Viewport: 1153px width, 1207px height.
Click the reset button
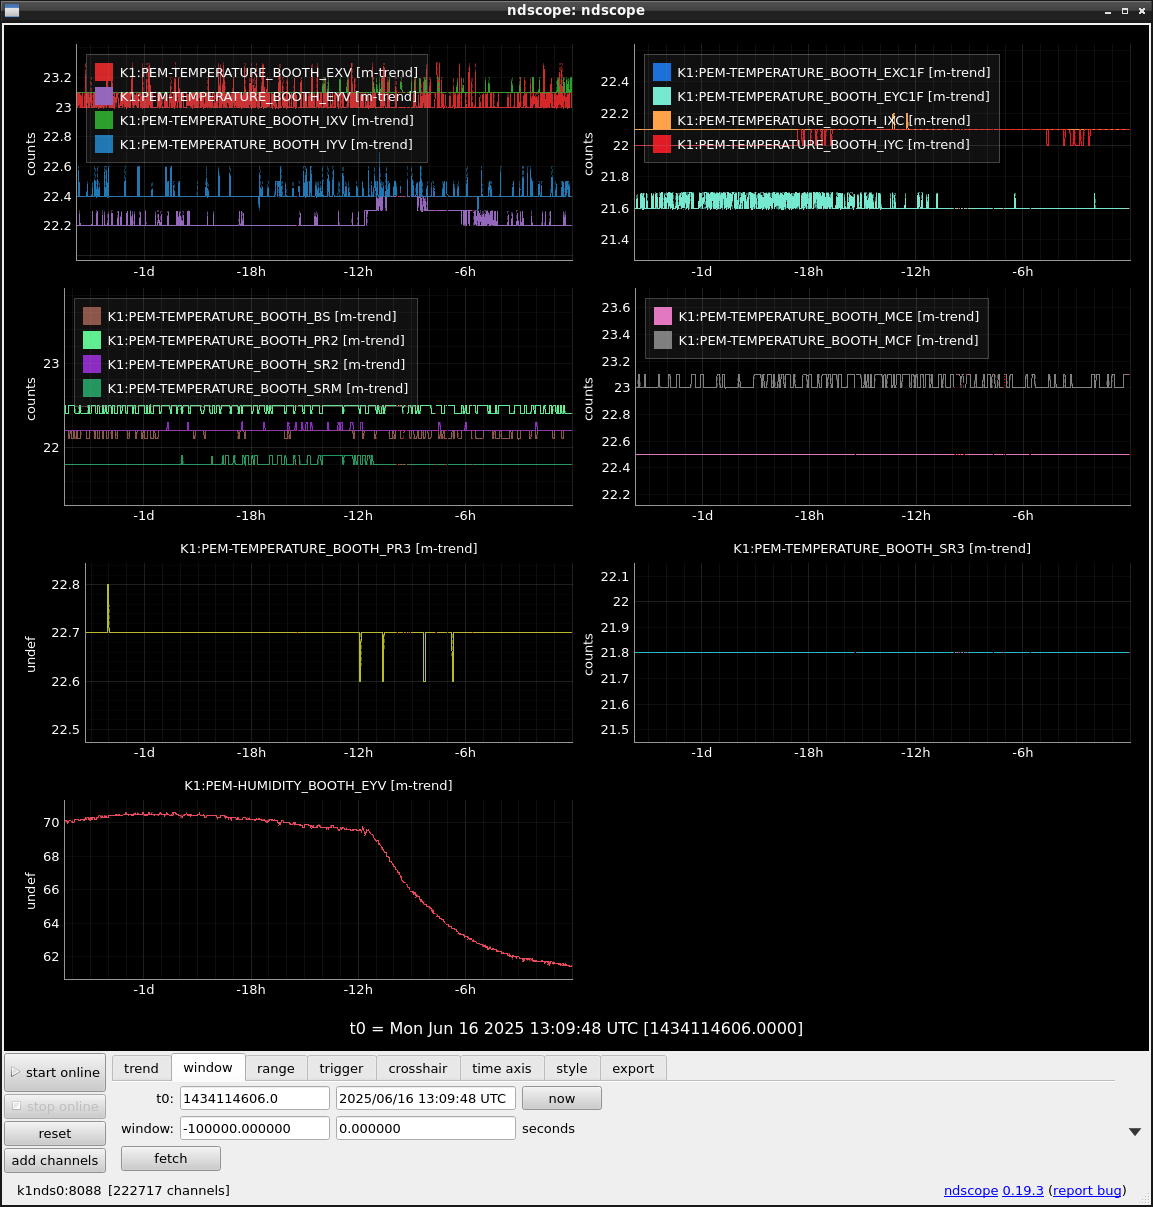click(55, 1133)
